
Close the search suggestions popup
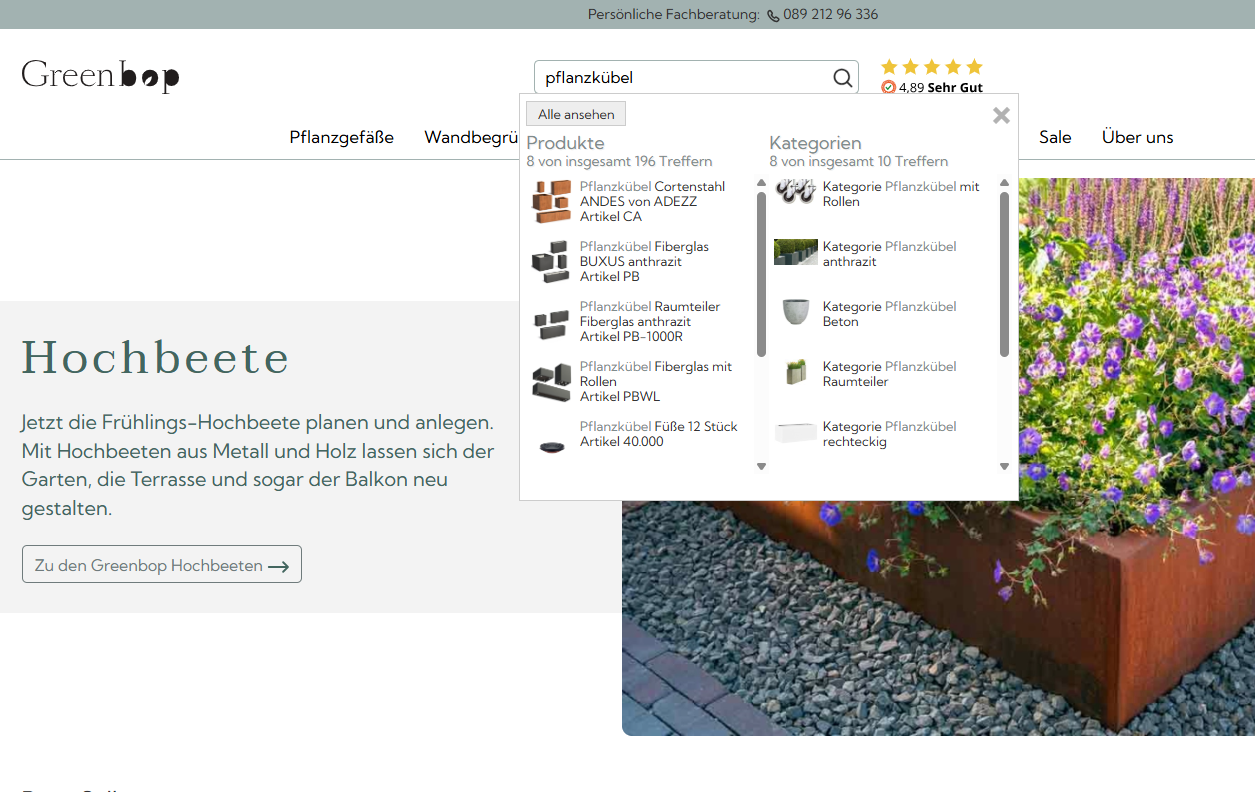(1001, 116)
